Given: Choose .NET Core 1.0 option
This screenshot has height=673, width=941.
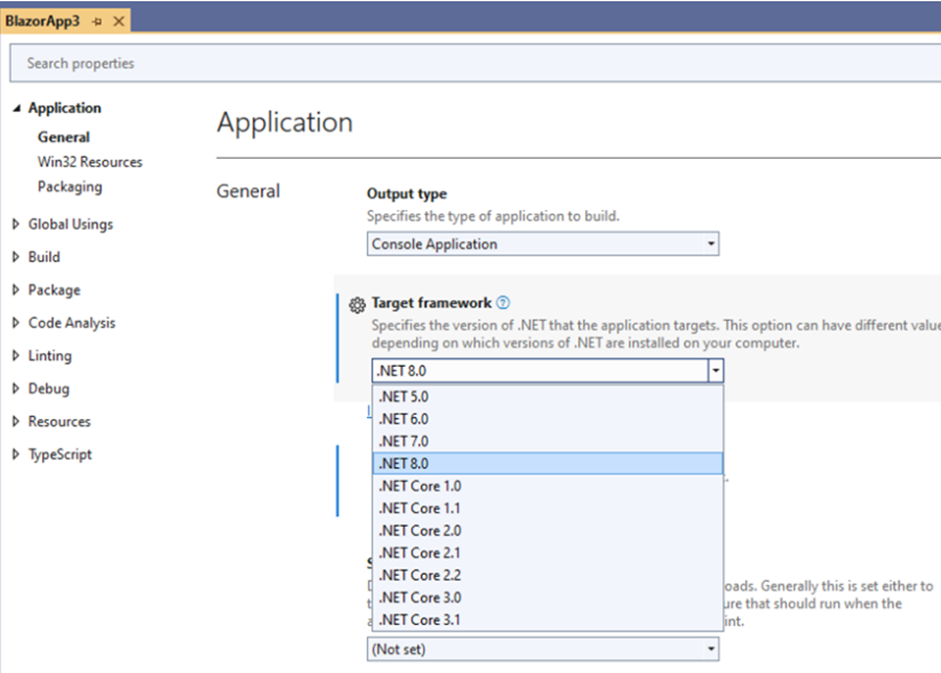Looking at the screenshot, I should [x=547, y=486].
